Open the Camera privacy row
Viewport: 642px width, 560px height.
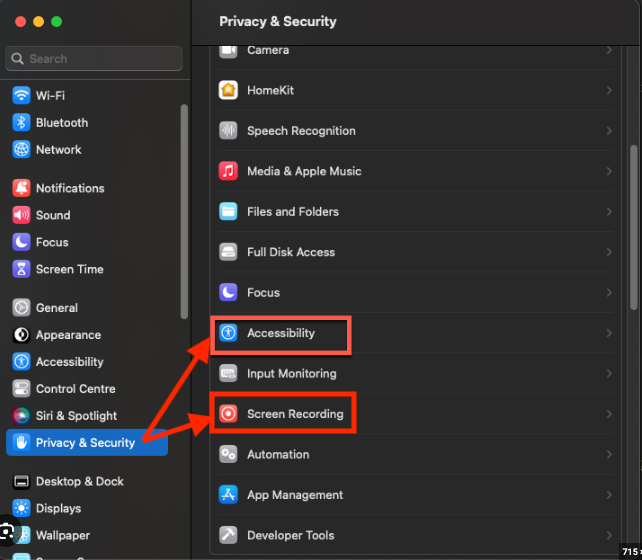click(x=416, y=56)
